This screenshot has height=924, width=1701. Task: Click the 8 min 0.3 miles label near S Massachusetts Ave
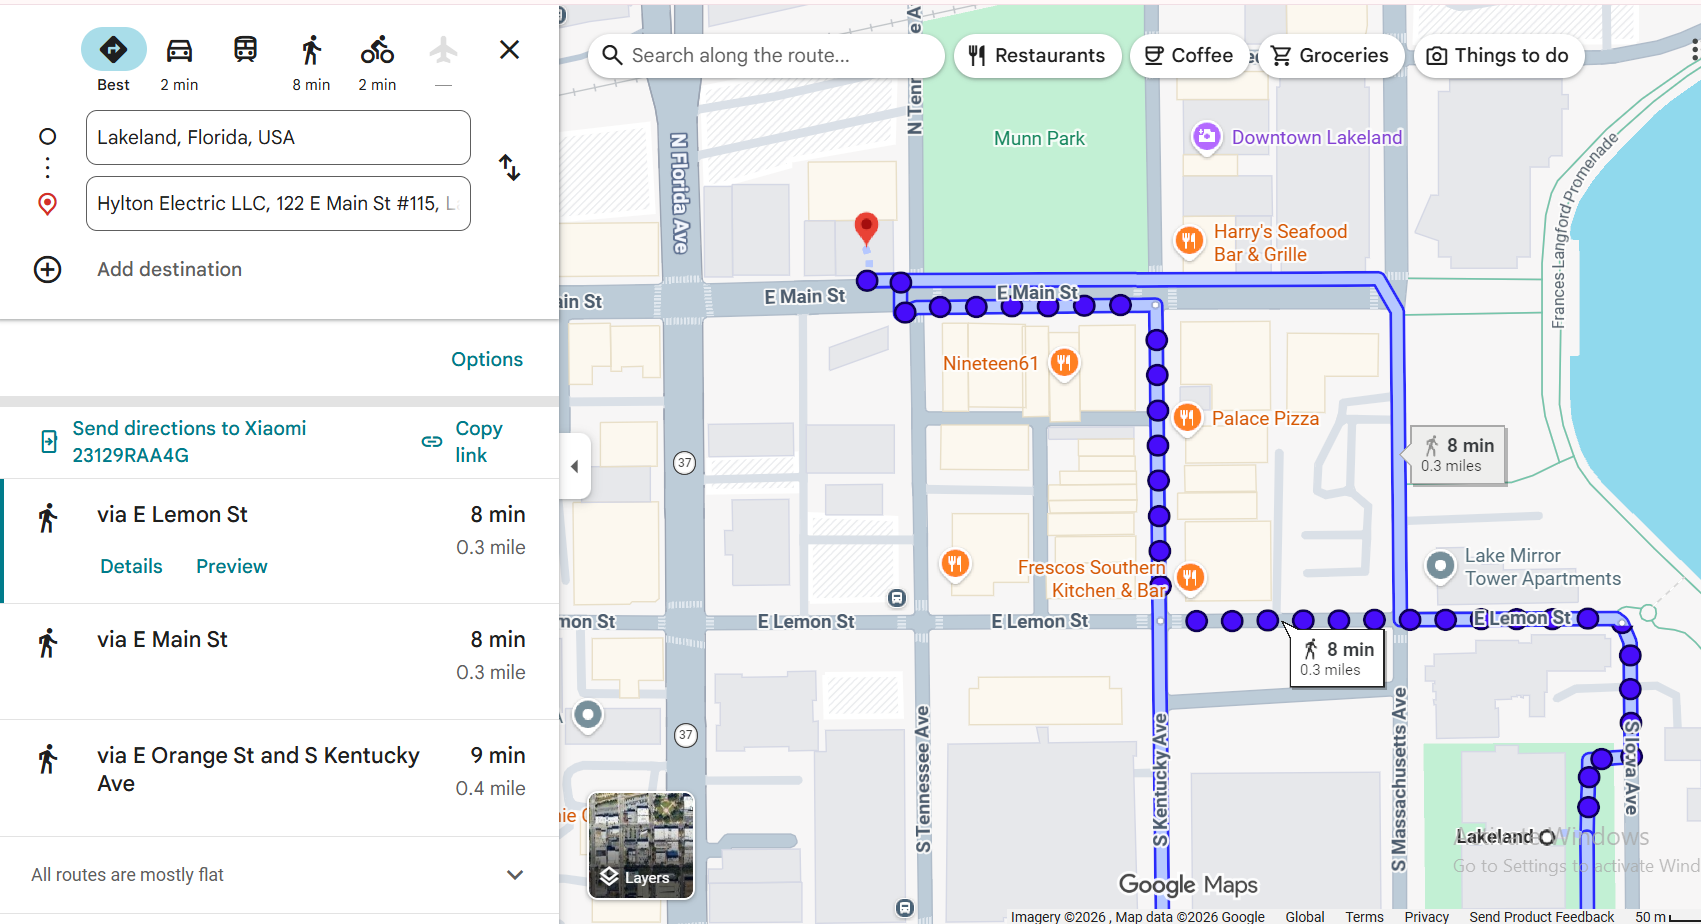point(1458,455)
